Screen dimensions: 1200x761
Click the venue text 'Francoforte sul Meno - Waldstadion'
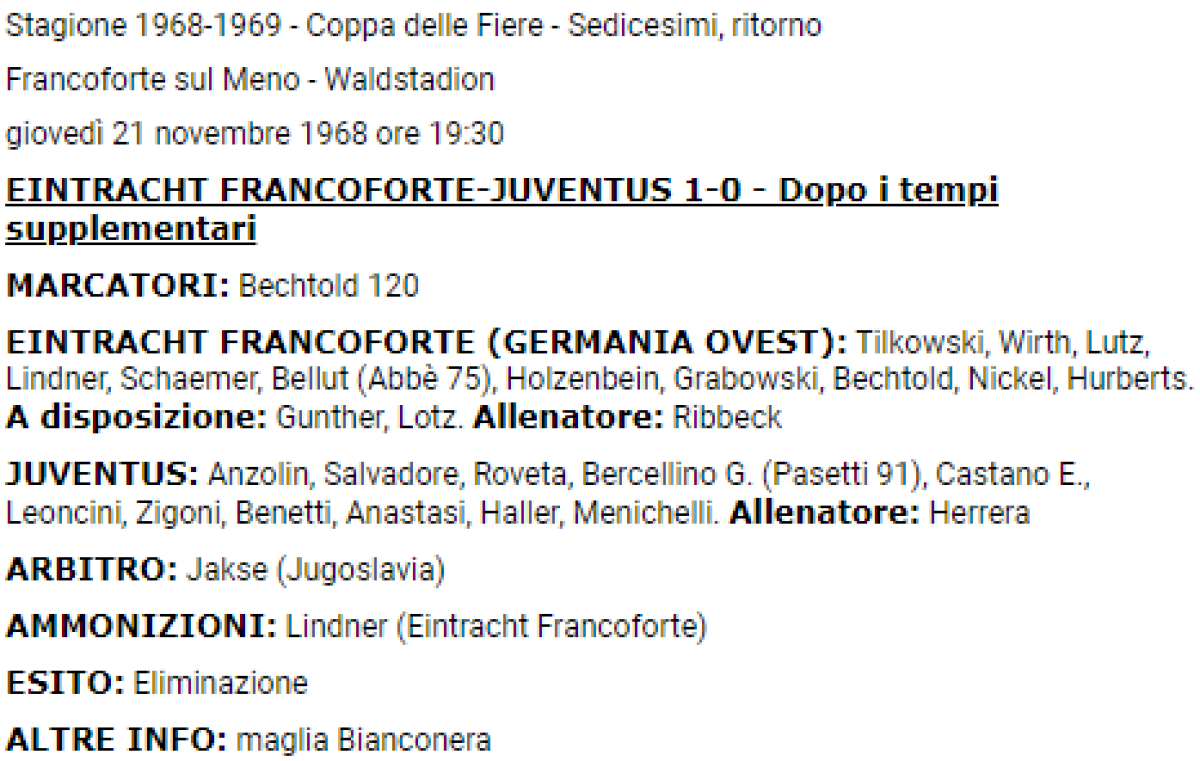pos(250,79)
